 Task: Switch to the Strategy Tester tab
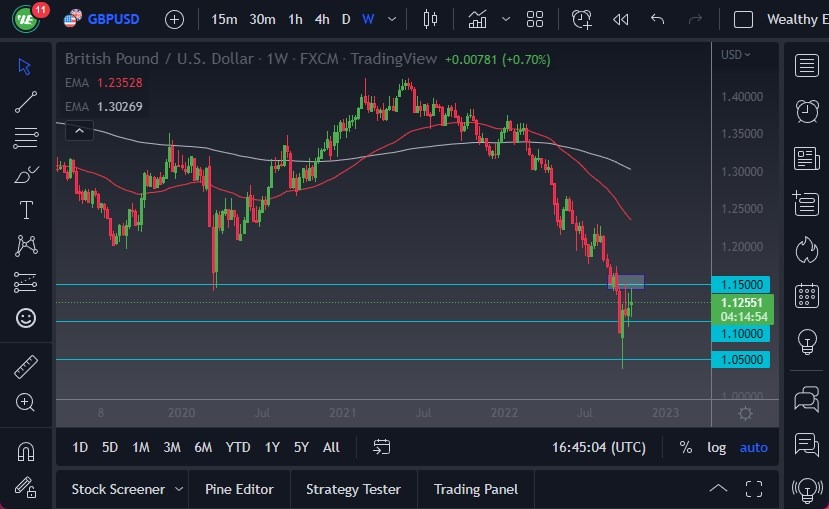pyautogui.click(x=353, y=489)
